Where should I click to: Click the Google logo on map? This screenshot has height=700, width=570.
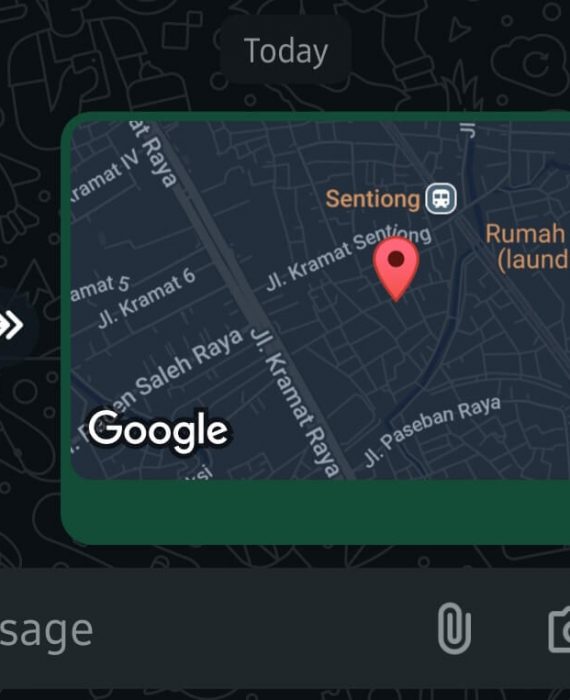point(158,431)
